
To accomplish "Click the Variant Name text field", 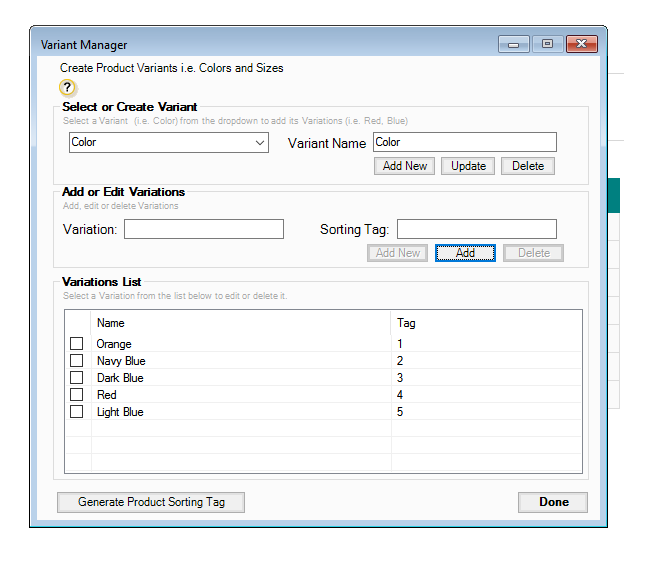I will 464,143.
